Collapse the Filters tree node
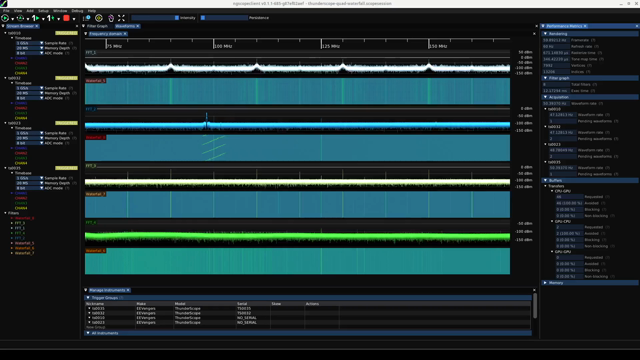Image resolution: width=640 pixels, height=360 pixels. pos(6,213)
